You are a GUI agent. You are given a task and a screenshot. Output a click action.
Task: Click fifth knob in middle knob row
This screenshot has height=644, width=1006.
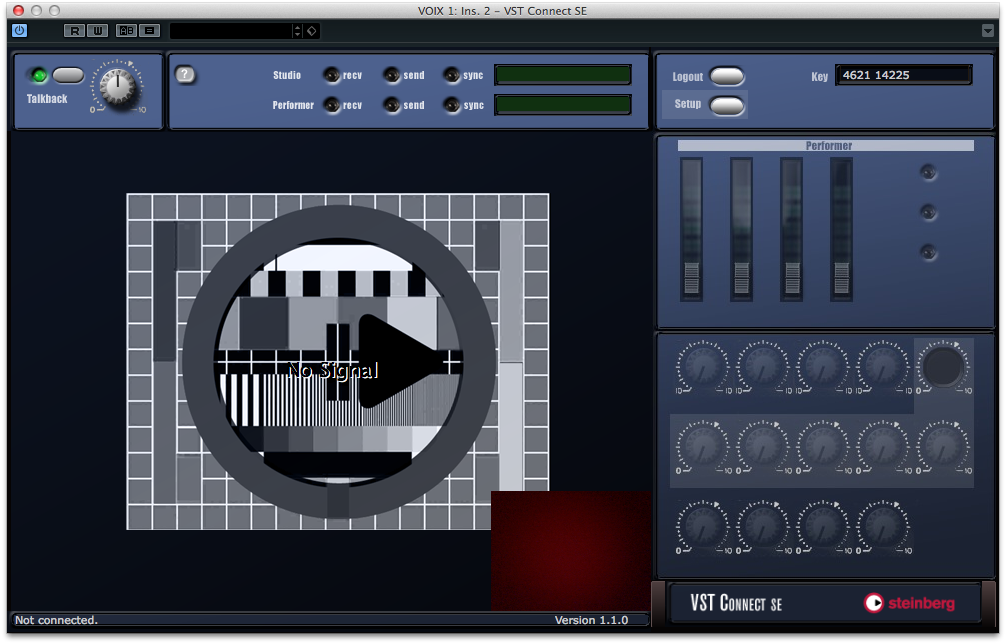pos(943,446)
